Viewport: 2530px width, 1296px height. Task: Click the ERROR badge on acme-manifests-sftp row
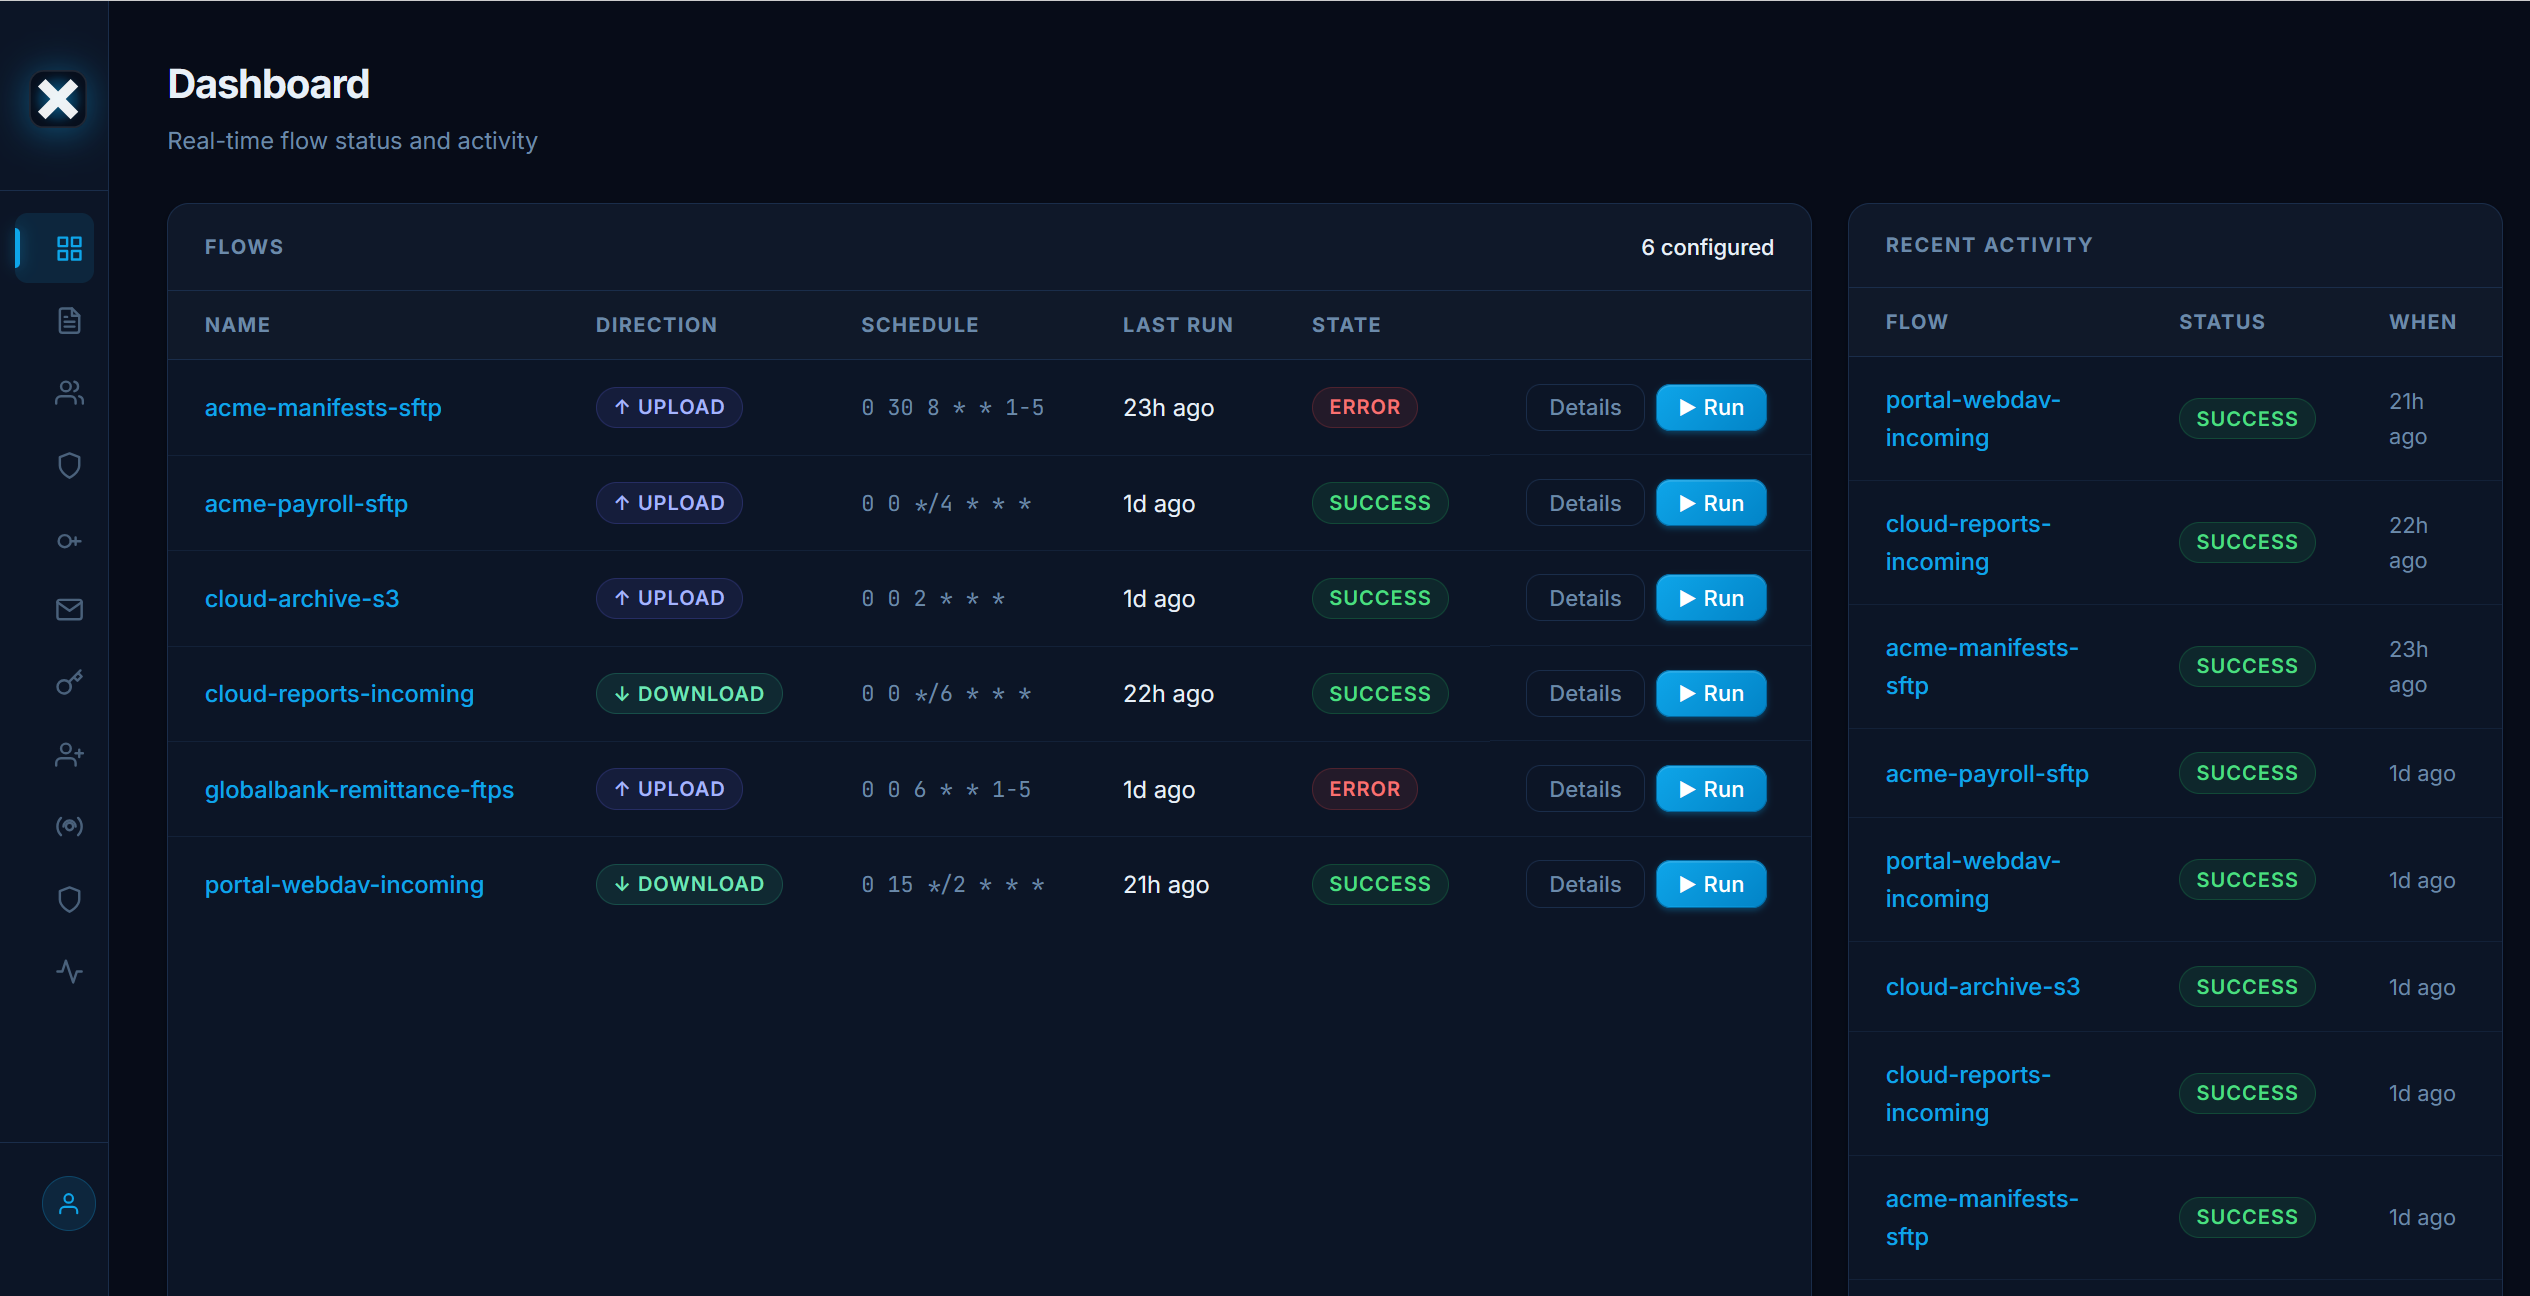coord(1364,407)
